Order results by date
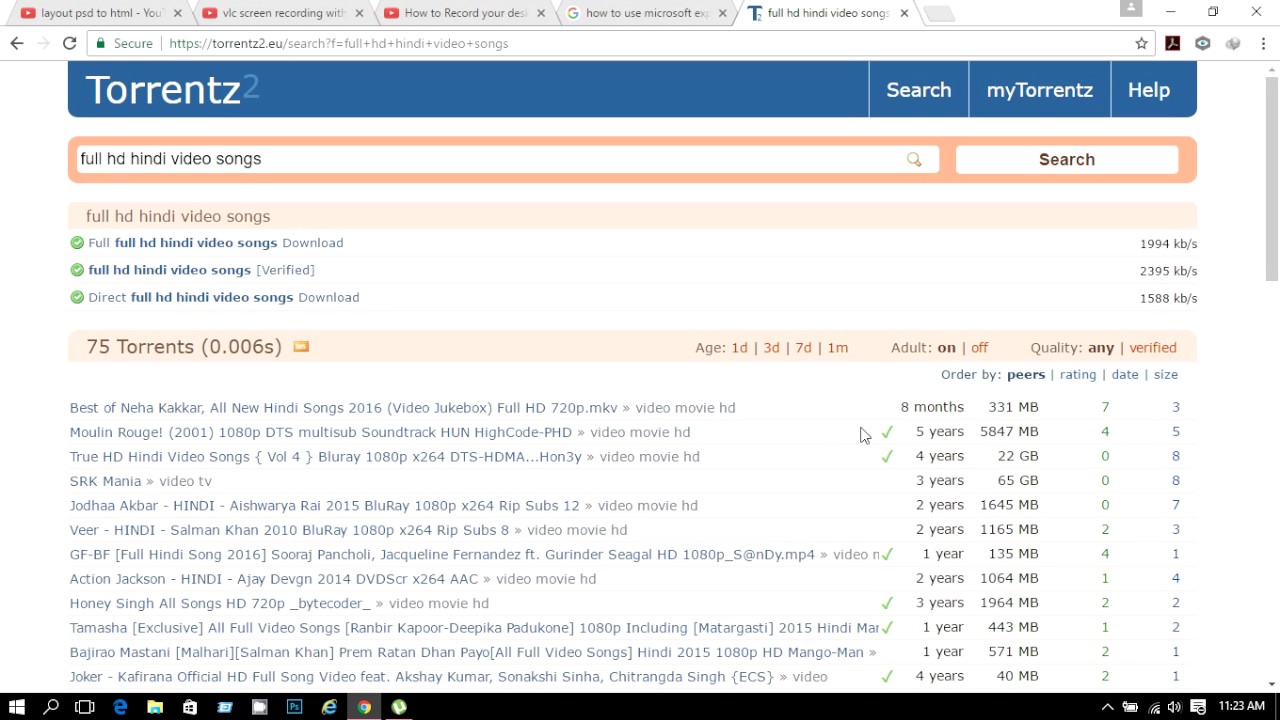Screen dimensions: 1280x720 tap(1125, 374)
